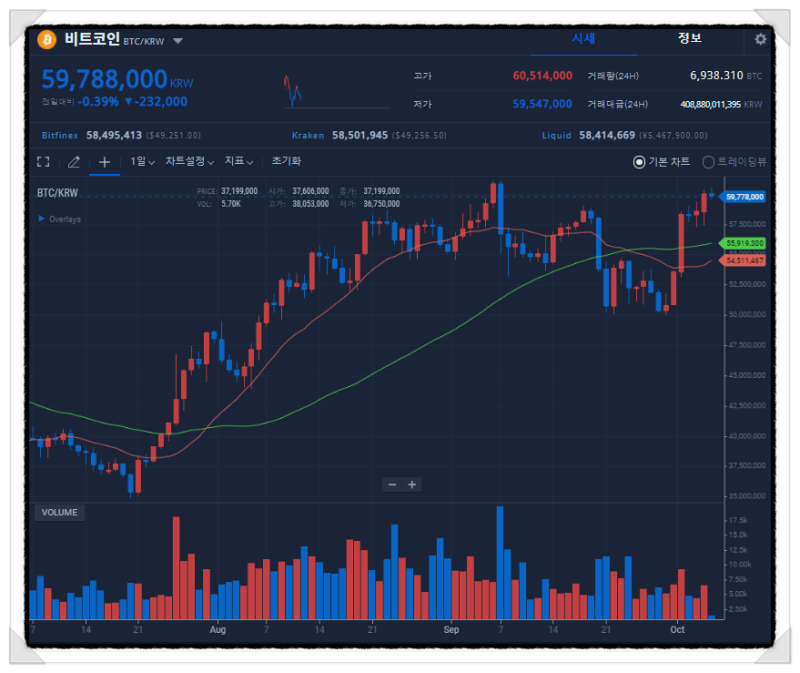The width and height of the screenshot is (800, 673).
Task: Click the 59,788,000 KRW price text
Action: pos(117,80)
